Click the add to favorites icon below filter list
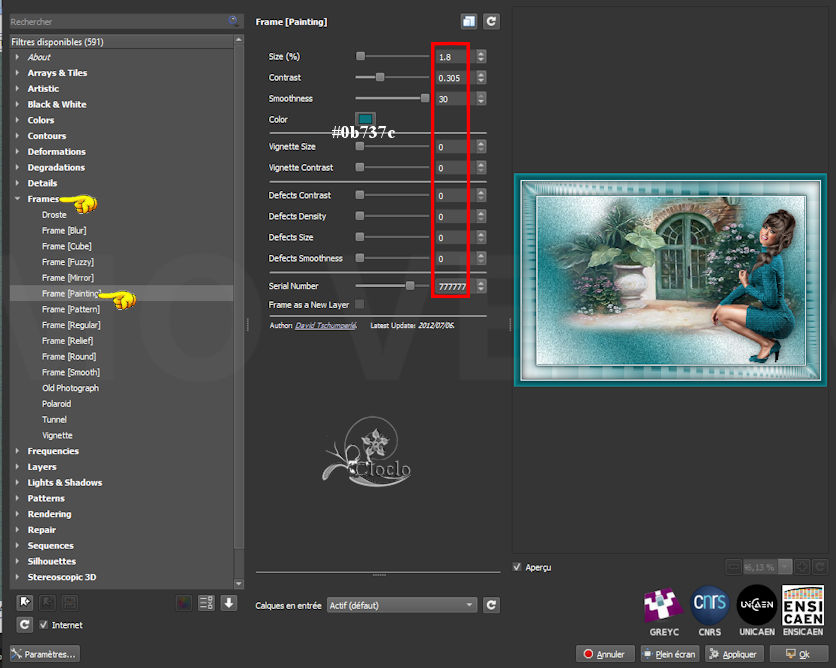 (x=25, y=602)
